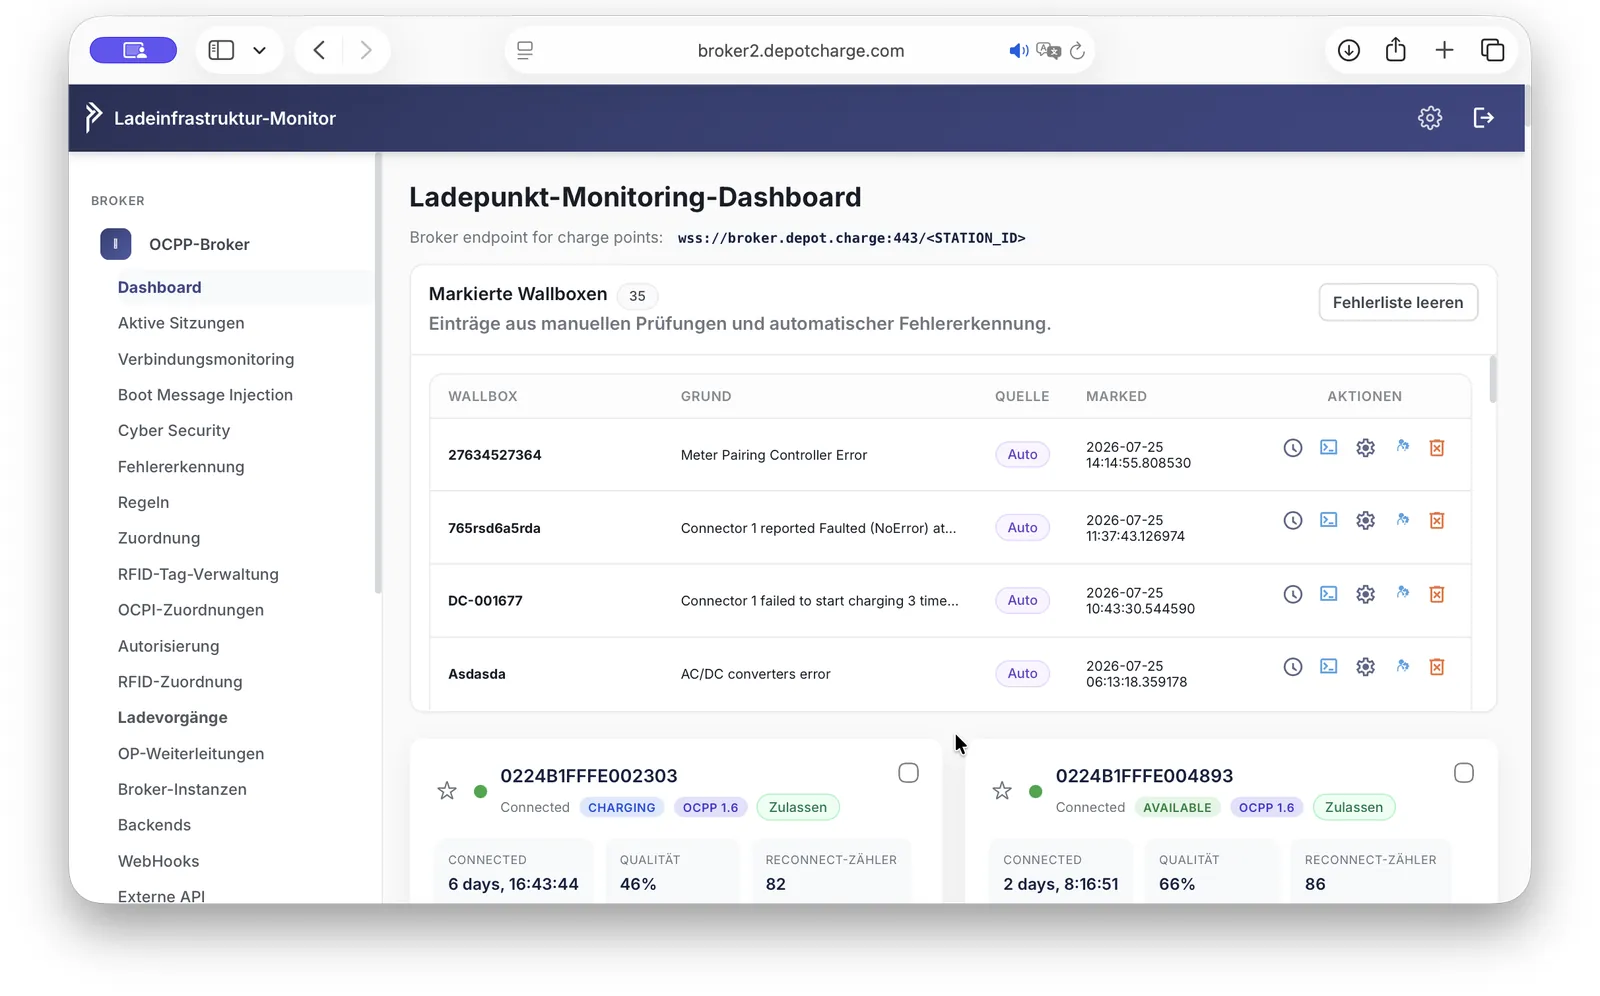Mute the tab audio speaker icon
Image resolution: width=1600 pixels, height=996 pixels.
point(1018,51)
